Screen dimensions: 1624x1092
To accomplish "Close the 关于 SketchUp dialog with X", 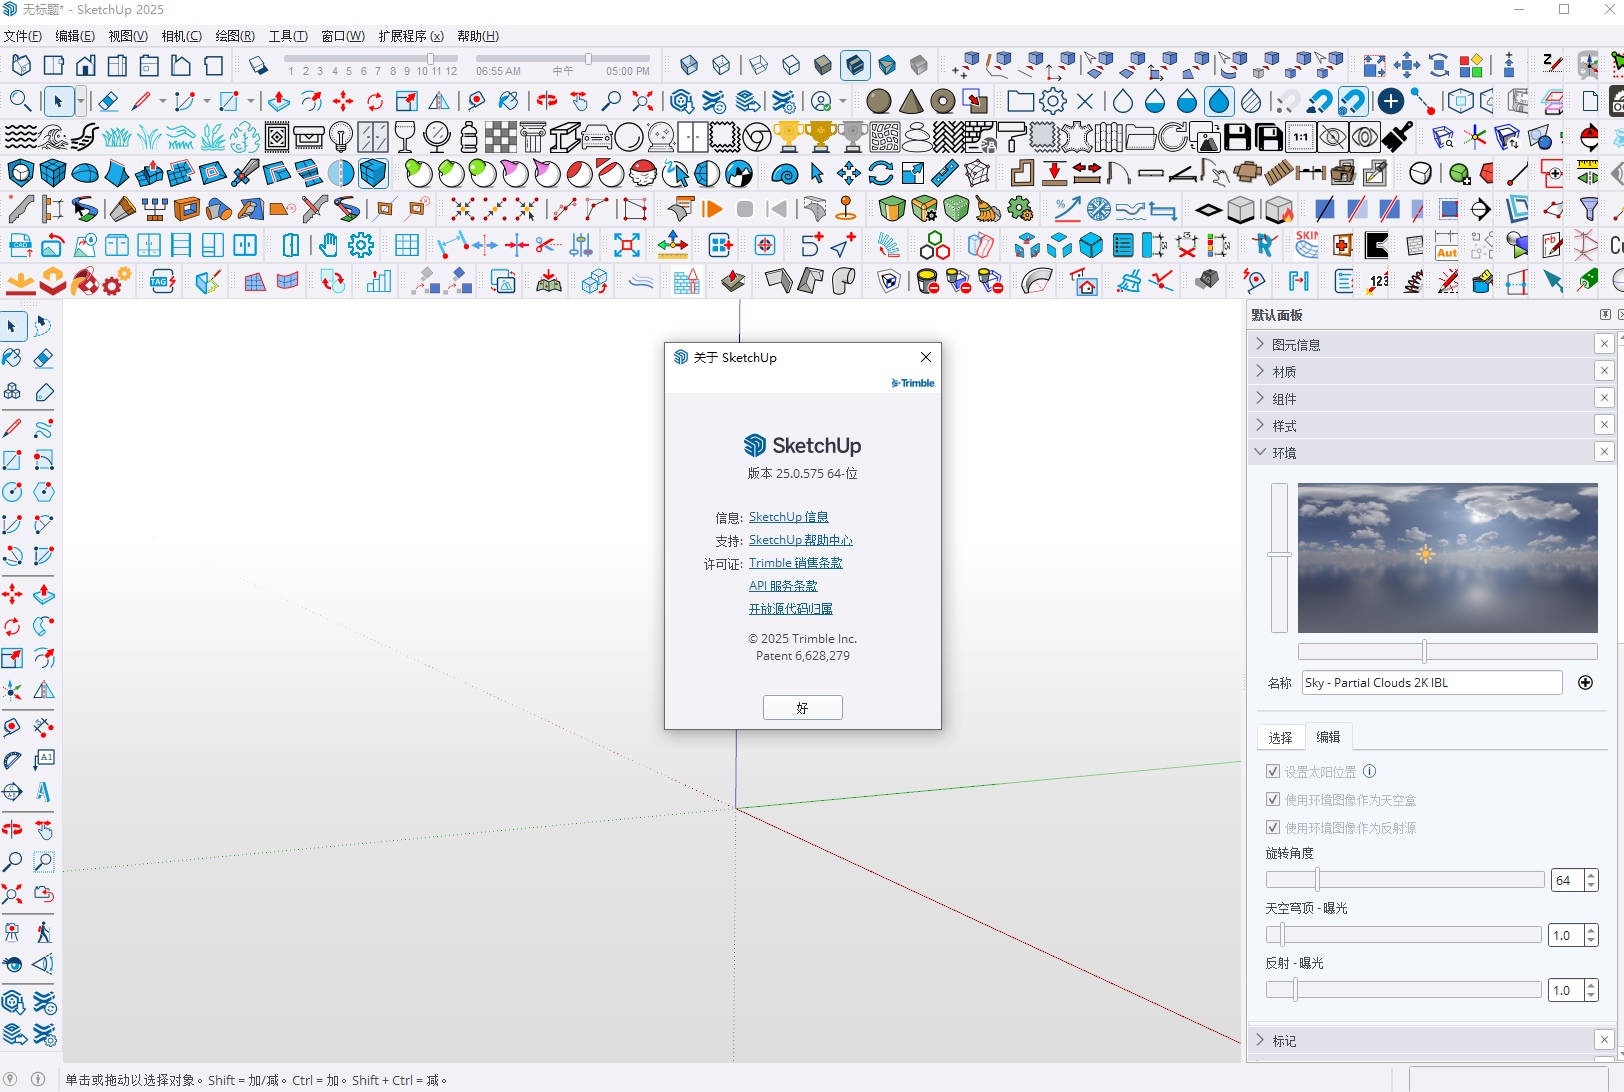I will [926, 357].
